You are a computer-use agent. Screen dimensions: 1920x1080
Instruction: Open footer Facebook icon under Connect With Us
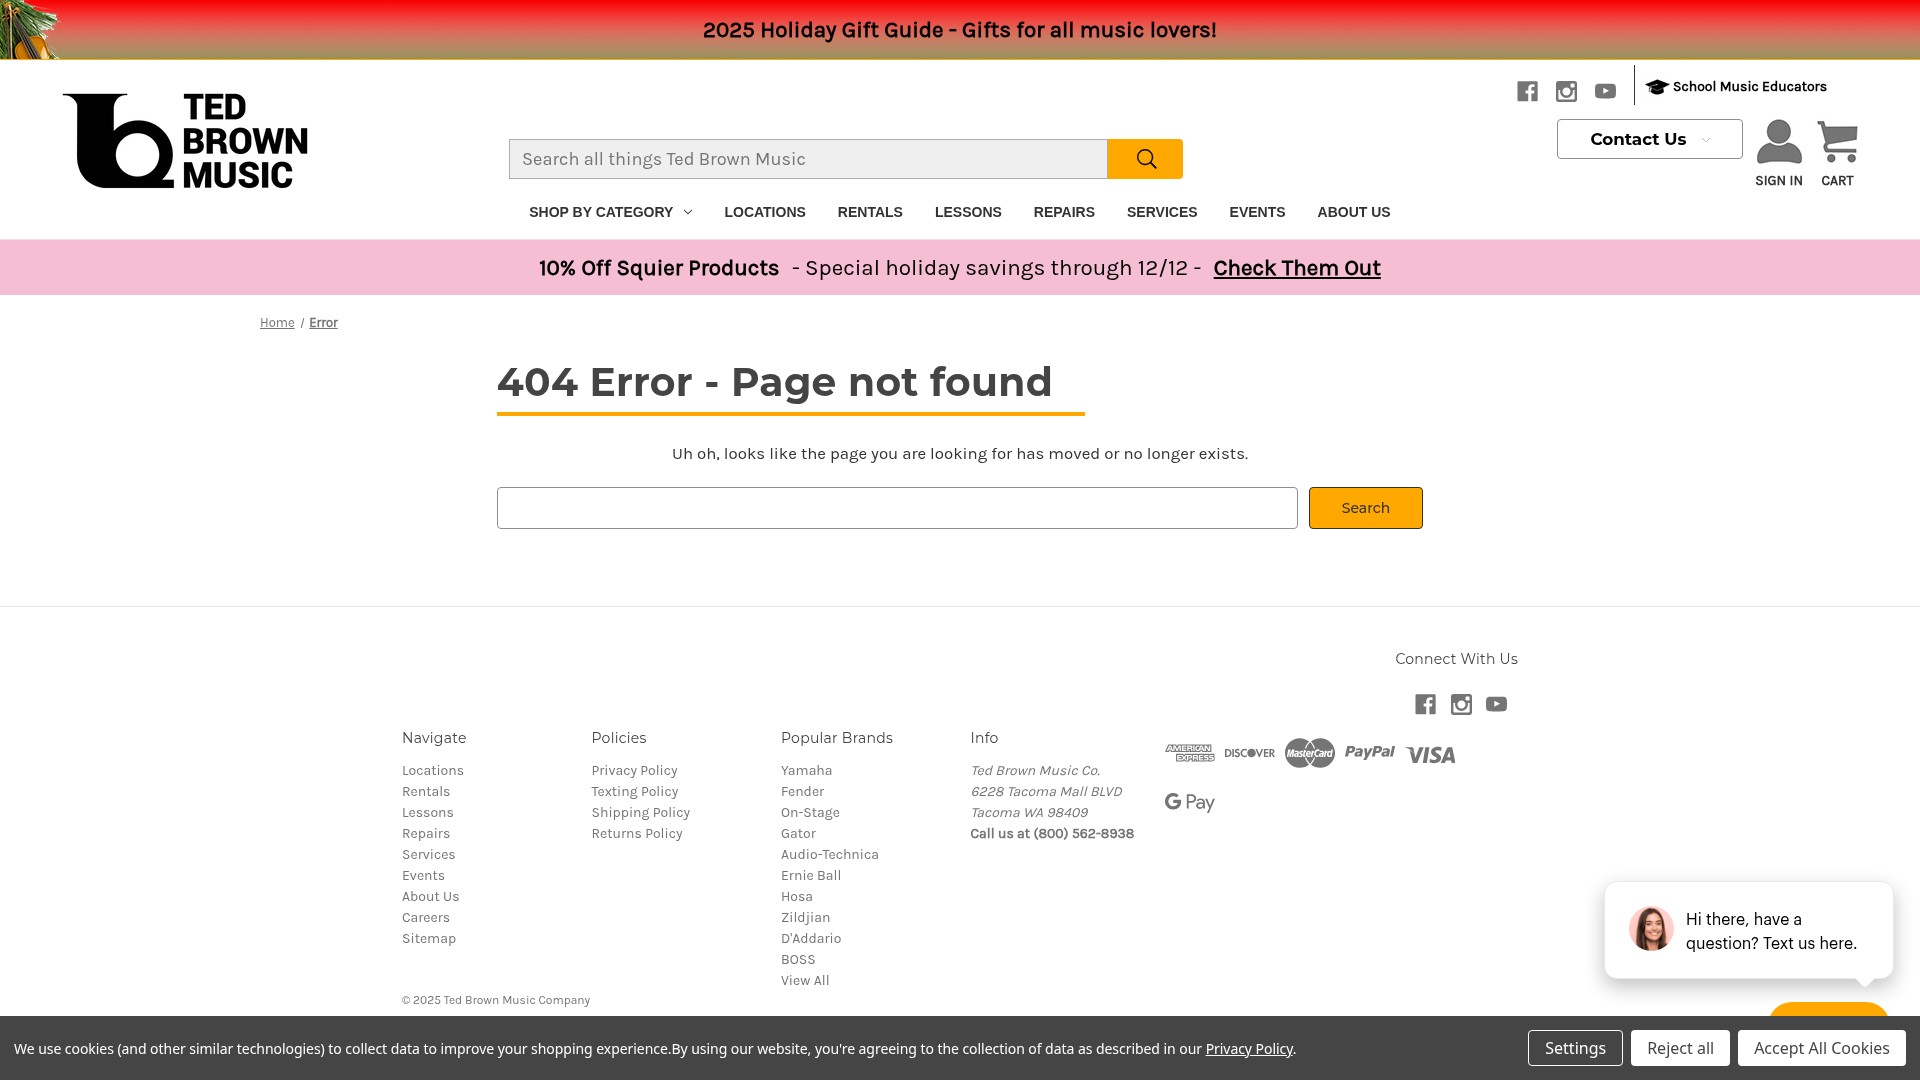pyautogui.click(x=1425, y=704)
